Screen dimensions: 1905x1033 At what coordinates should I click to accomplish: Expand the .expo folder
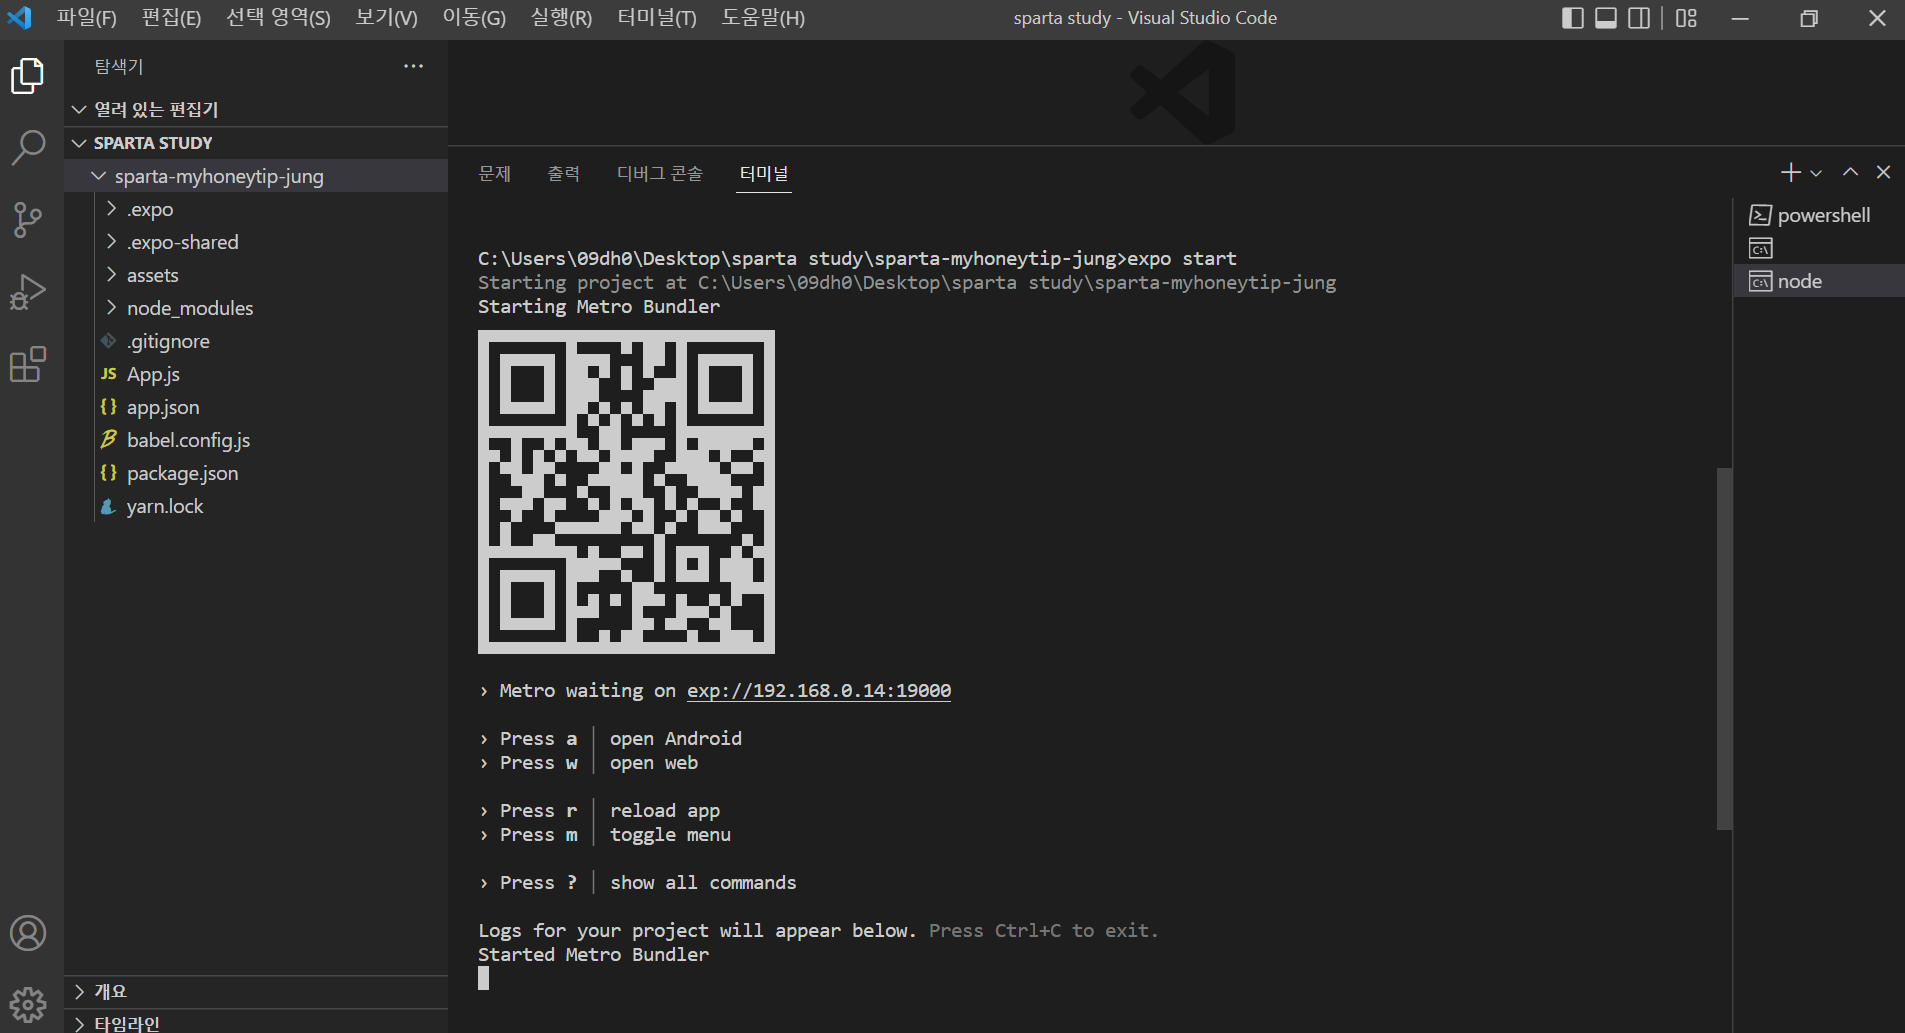pyautogui.click(x=256, y=209)
